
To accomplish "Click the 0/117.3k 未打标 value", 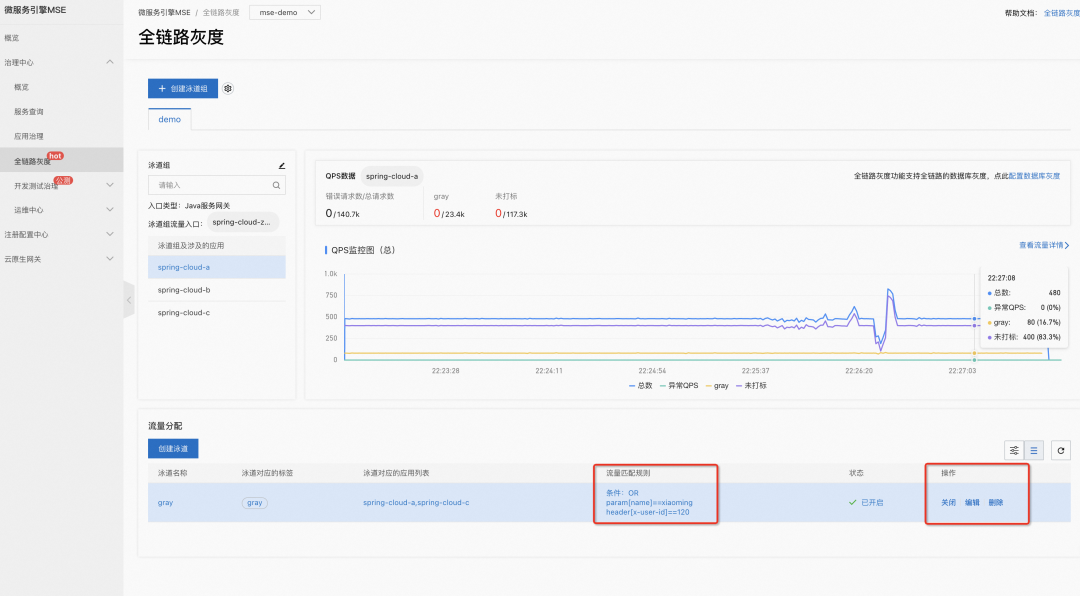I will [511, 214].
